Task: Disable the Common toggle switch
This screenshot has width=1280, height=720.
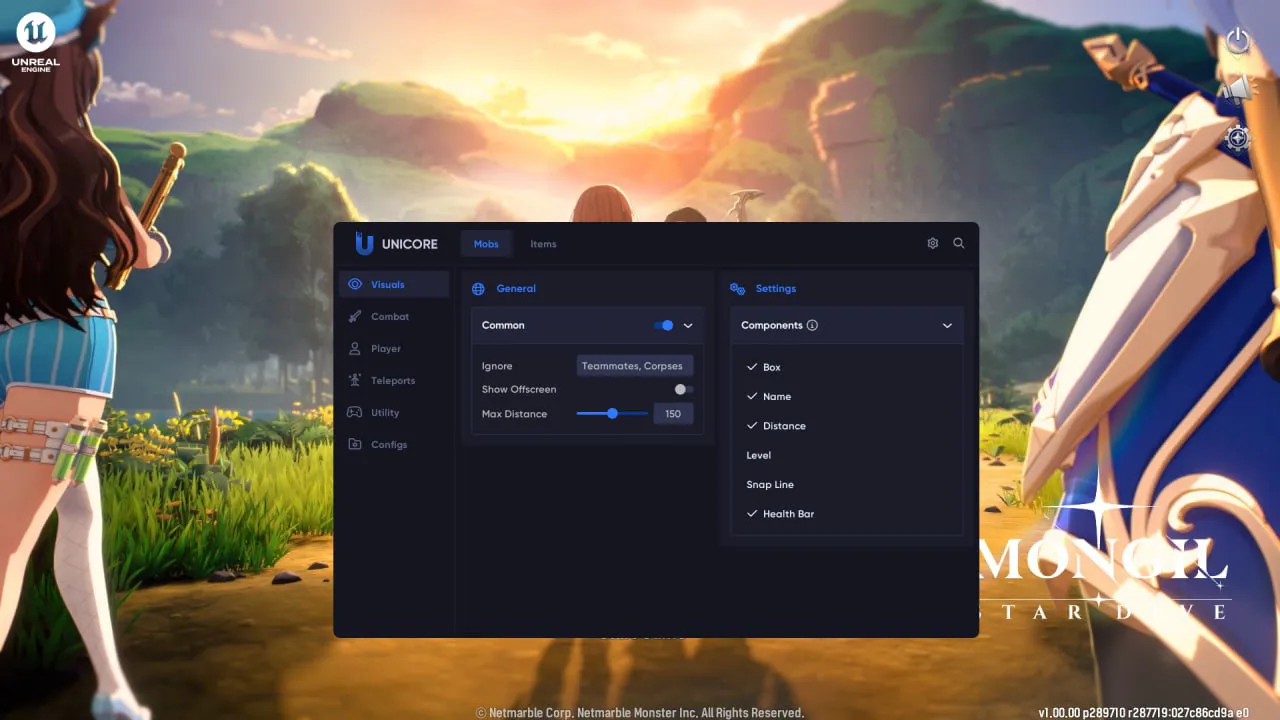Action: point(664,325)
